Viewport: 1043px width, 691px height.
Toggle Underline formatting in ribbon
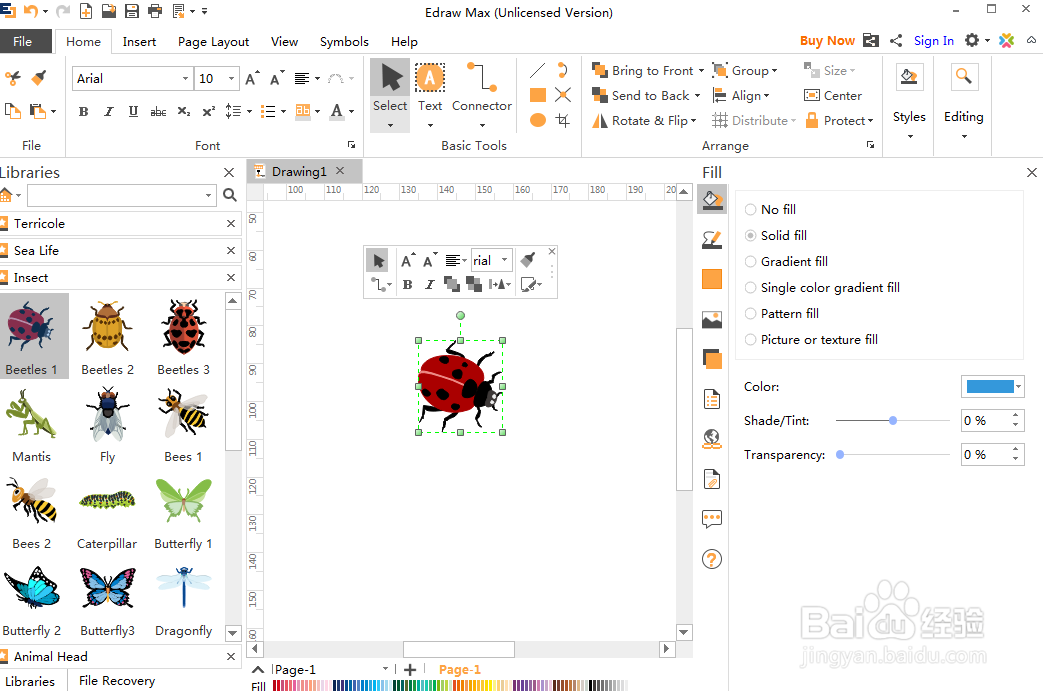coord(133,112)
